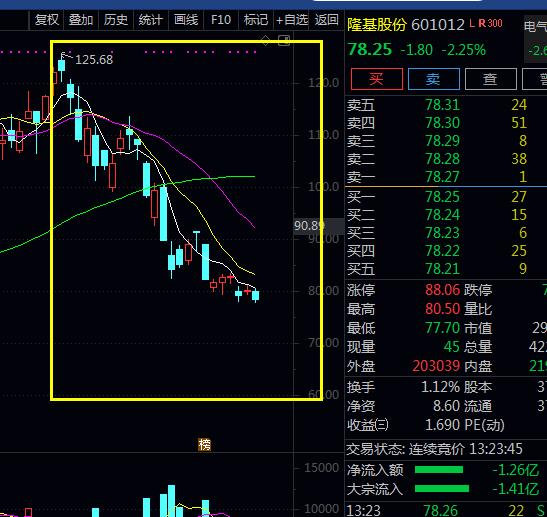Click the 市值 label
Screen dimensions: 547x517
click(478, 328)
